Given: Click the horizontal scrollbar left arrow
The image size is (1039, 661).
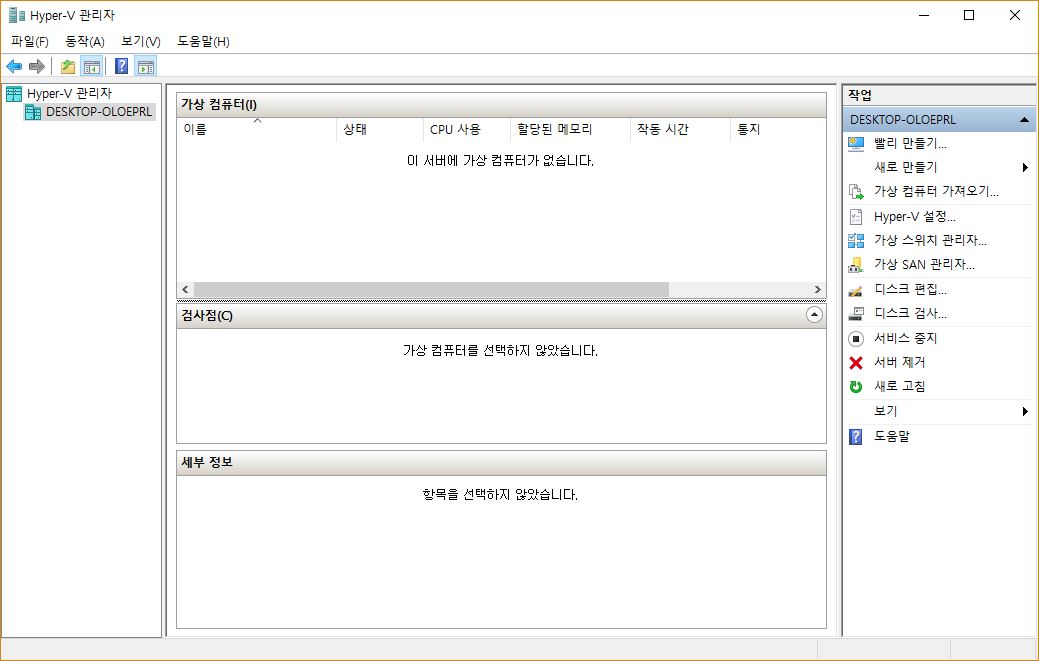Looking at the screenshot, I should pos(185,289).
